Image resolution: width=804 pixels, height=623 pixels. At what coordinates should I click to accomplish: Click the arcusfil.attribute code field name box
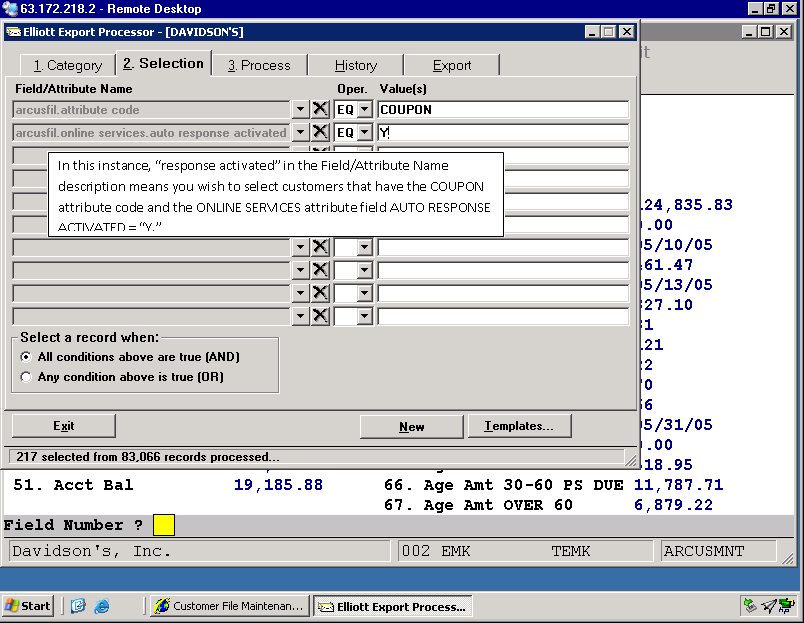tap(151, 109)
